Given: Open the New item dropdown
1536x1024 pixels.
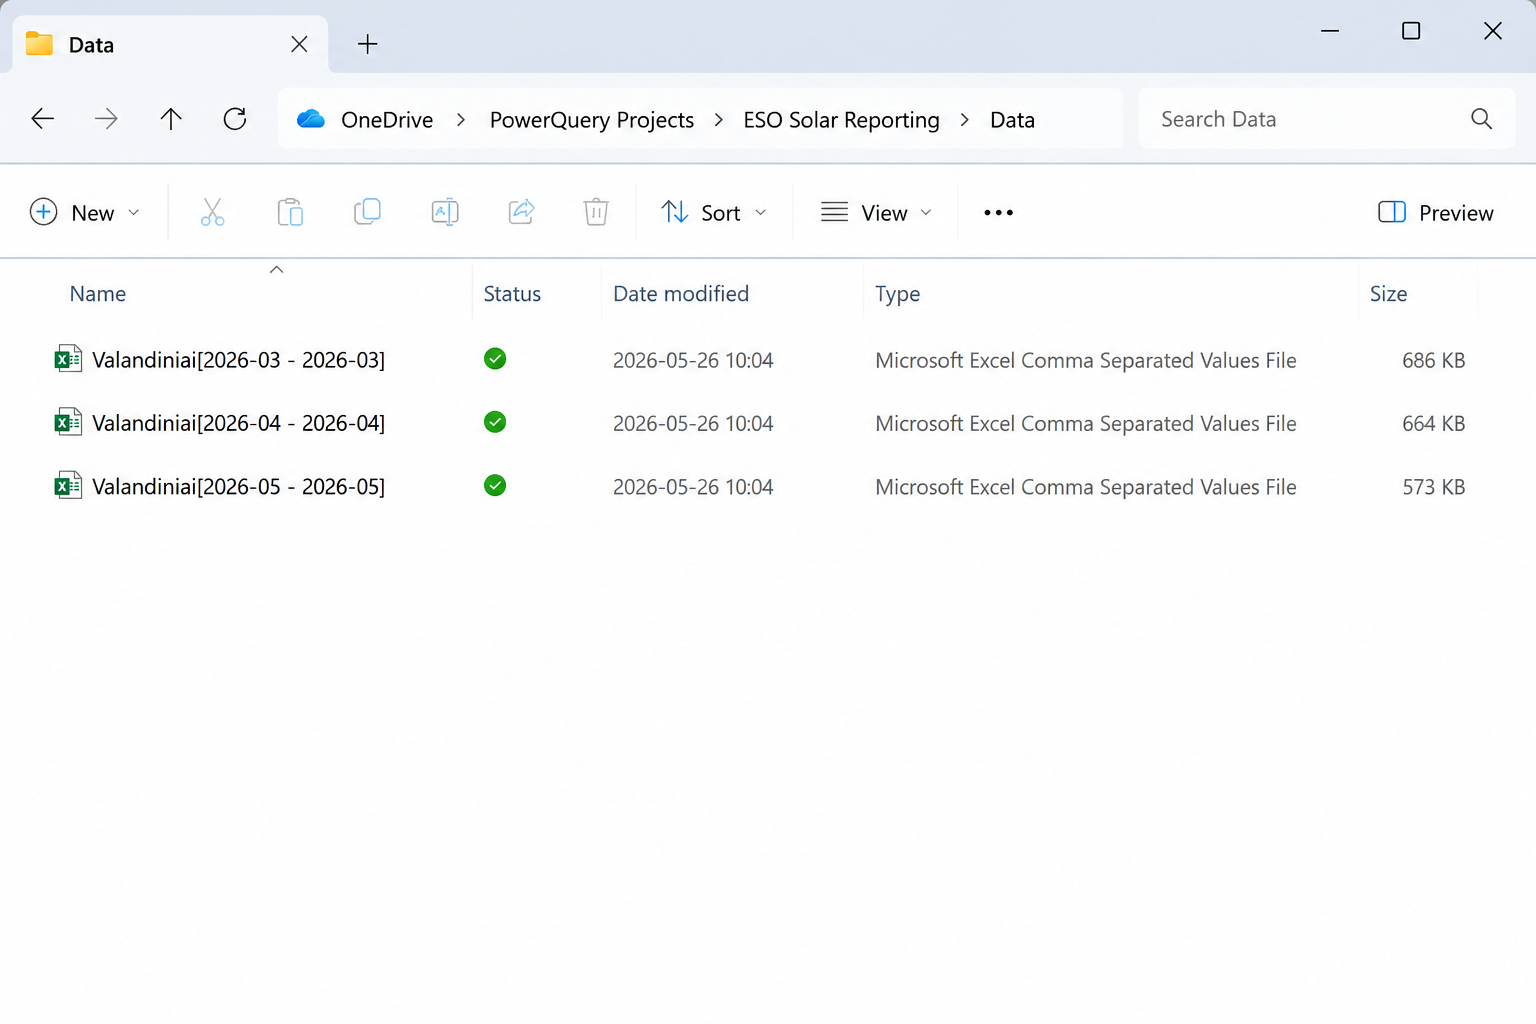Looking at the screenshot, I should coord(85,212).
